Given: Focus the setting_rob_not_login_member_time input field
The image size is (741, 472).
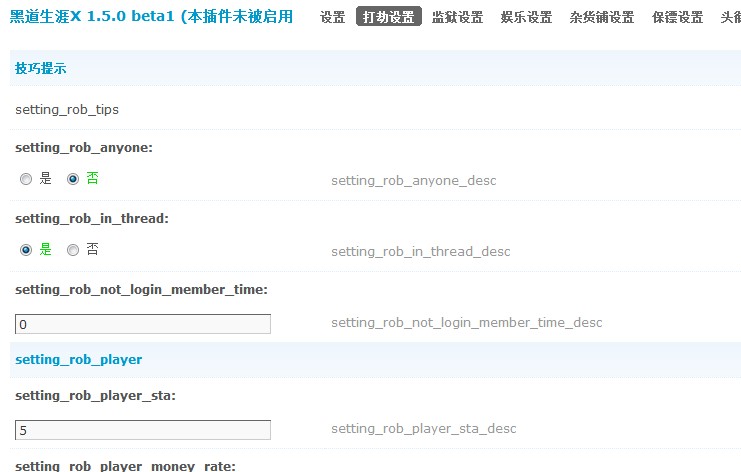Looking at the screenshot, I should (143, 324).
